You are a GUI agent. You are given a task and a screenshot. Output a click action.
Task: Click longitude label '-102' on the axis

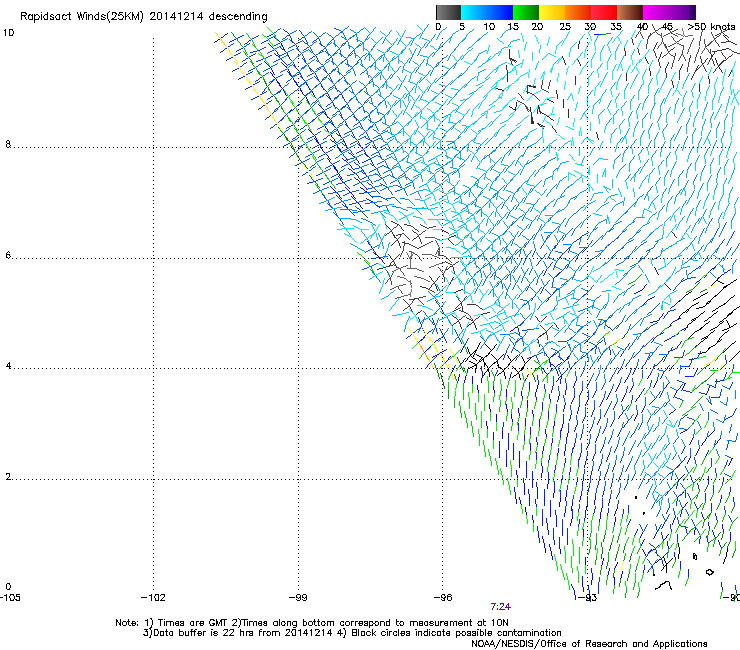tap(153, 598)
